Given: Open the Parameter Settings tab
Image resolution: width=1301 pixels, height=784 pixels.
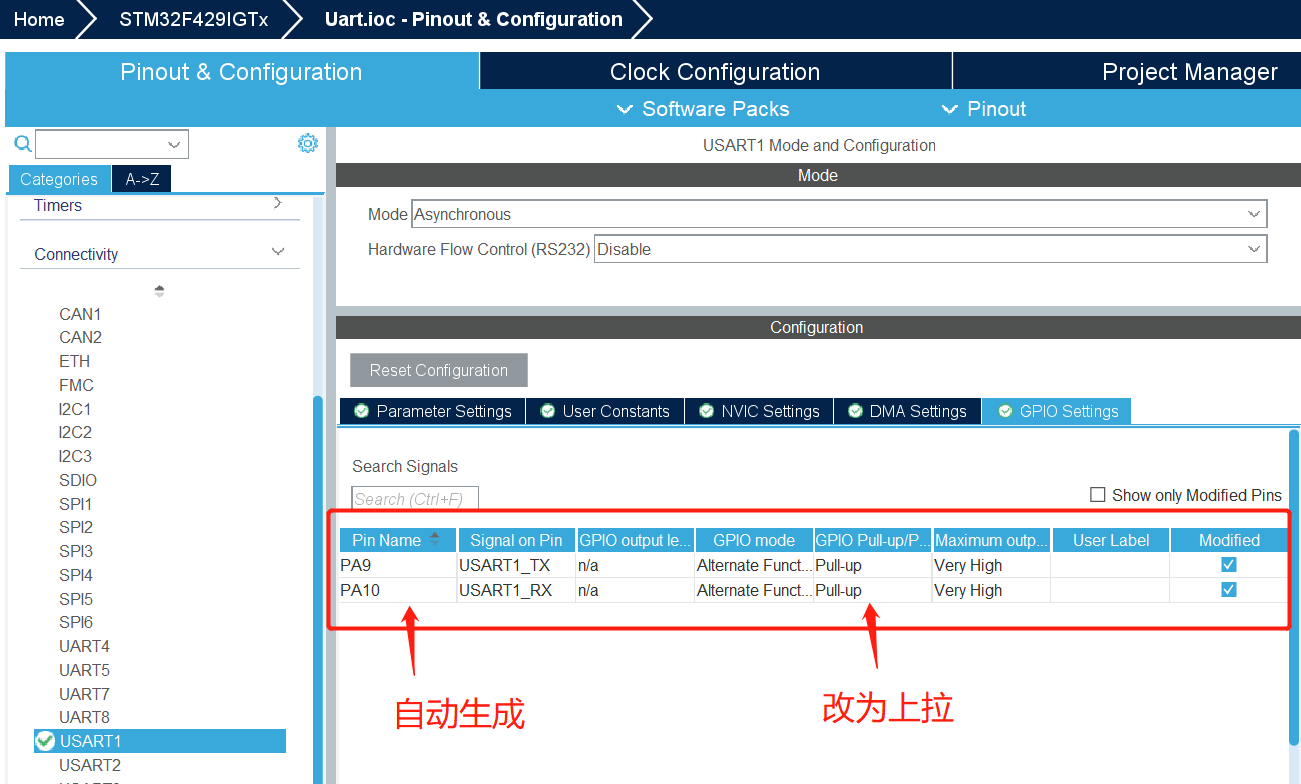Looking at the screenshot, I should coord(432,411).
